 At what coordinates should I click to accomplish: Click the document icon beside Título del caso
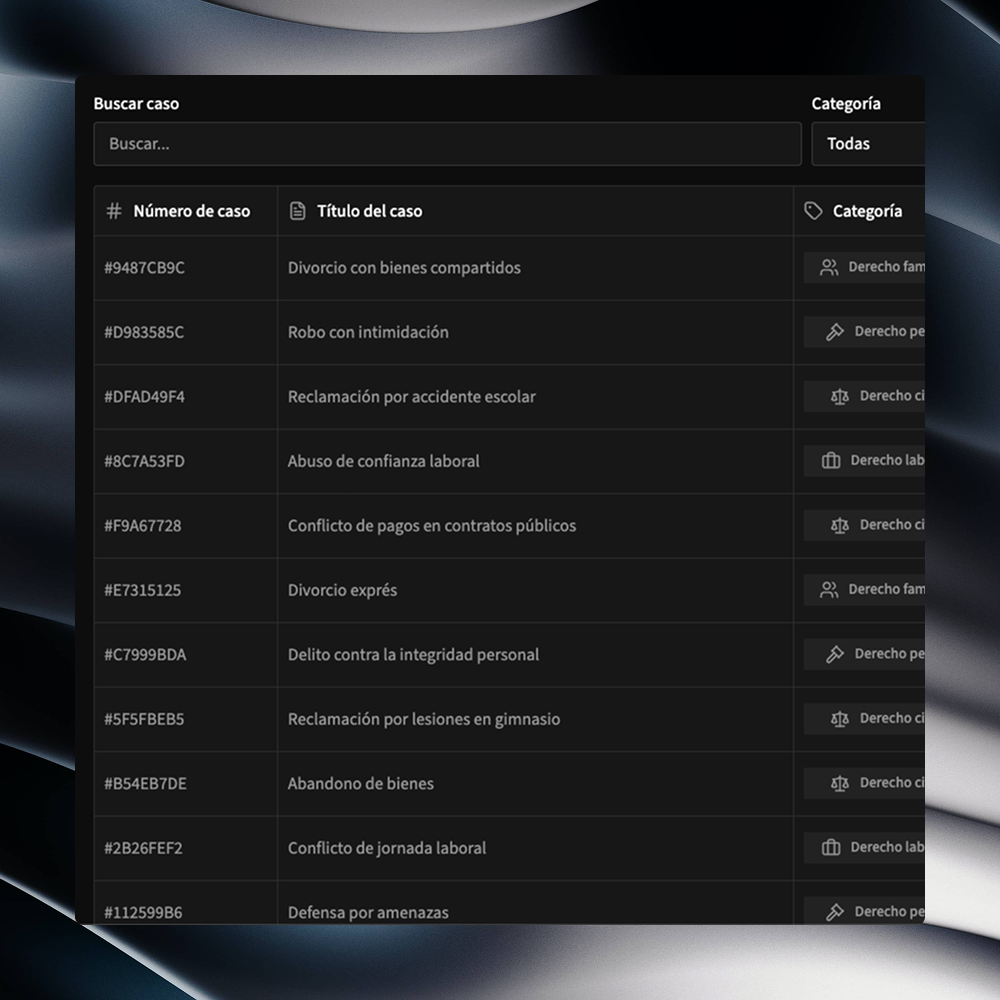(x=297, y=211)
